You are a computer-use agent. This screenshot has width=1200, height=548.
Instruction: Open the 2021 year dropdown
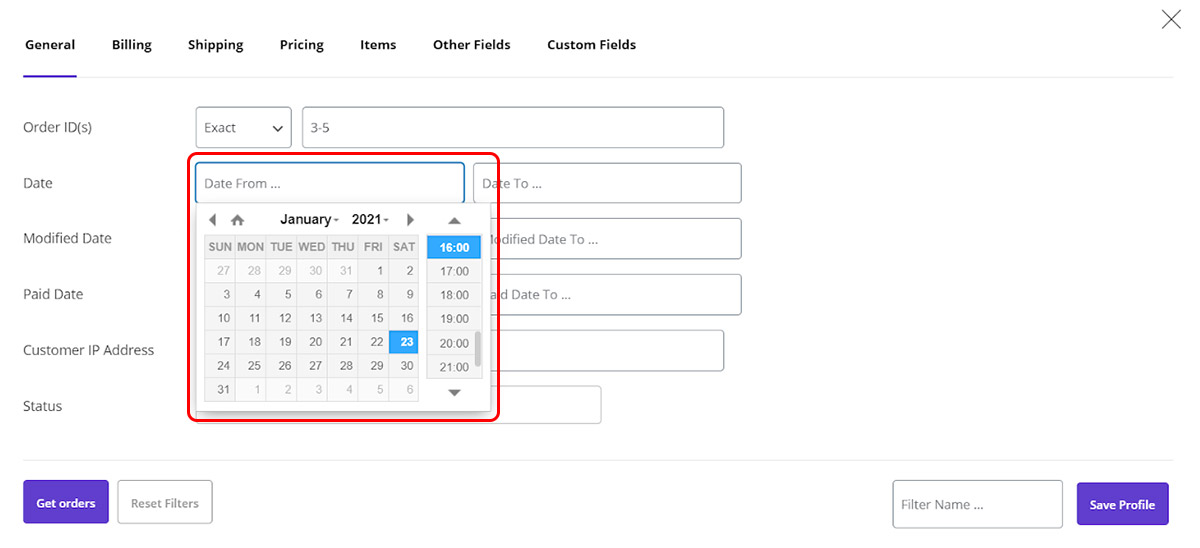point(370,220)
